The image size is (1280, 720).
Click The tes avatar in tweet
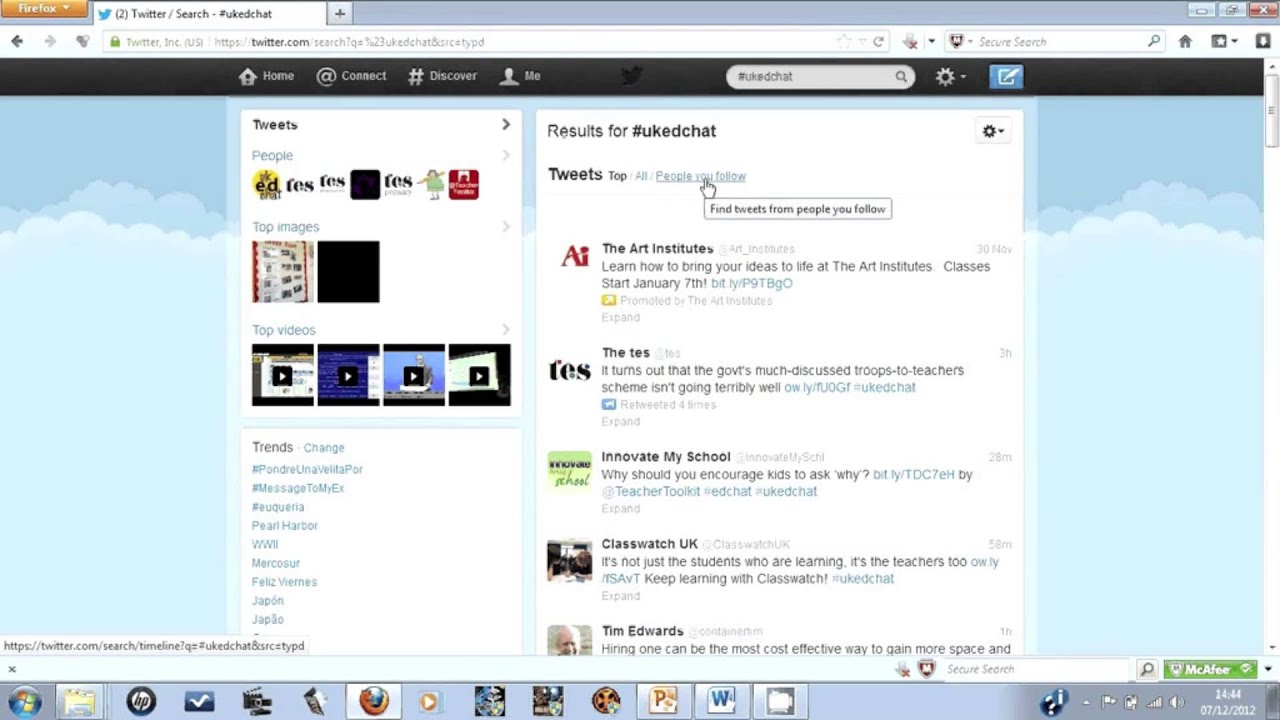[x=569, y=370]
